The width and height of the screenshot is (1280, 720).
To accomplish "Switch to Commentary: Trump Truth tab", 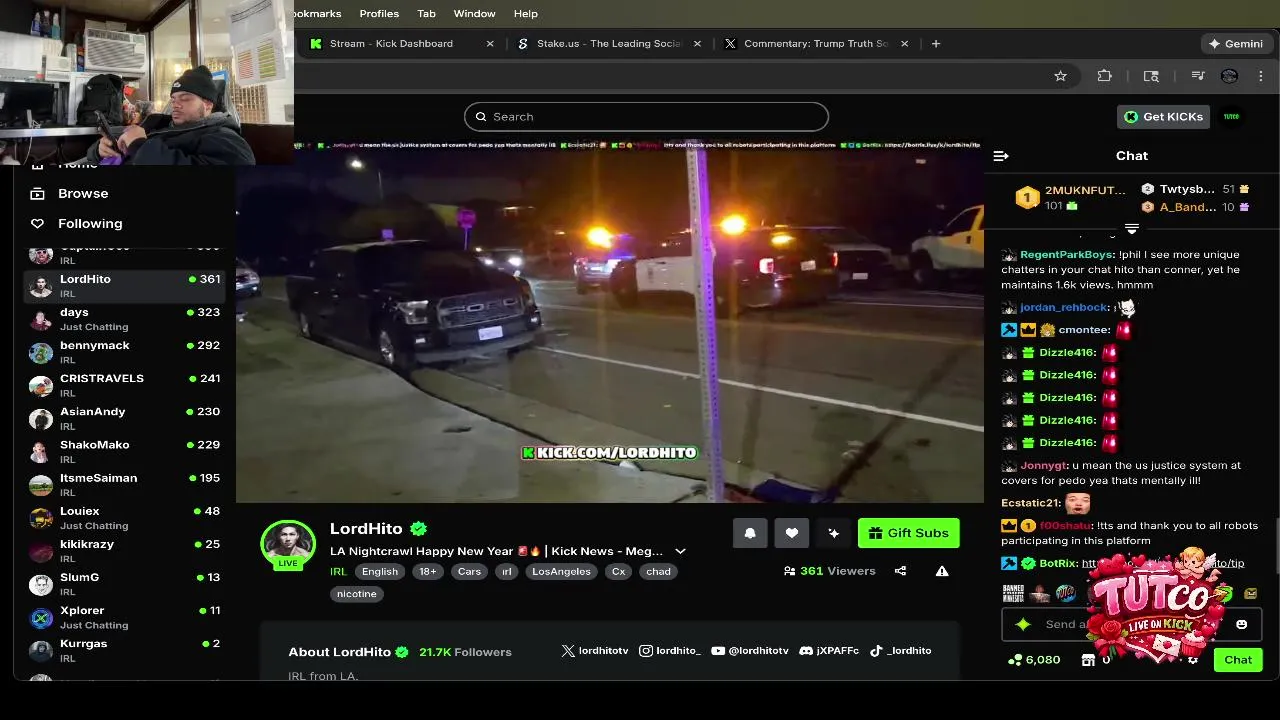I will click(x=815, y=44).
